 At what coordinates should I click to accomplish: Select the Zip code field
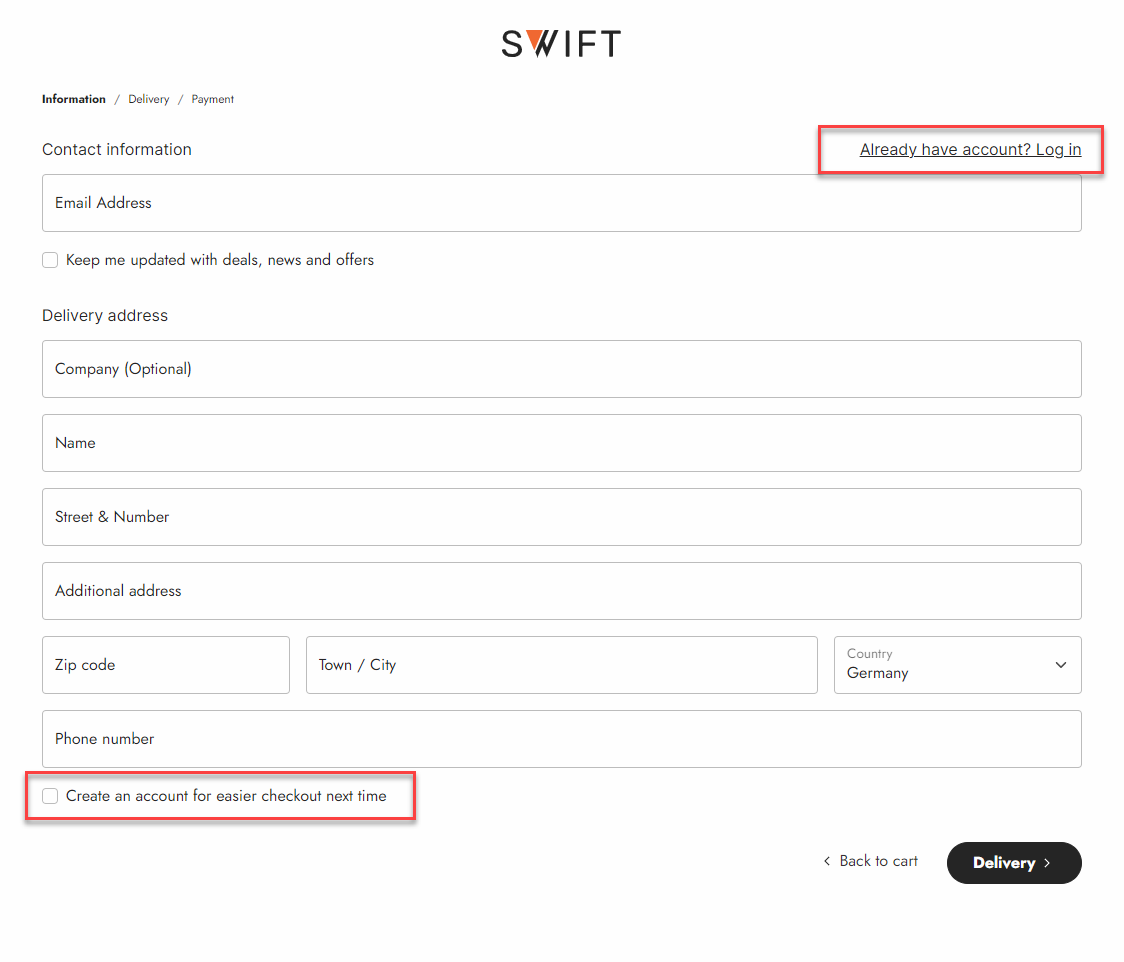[x=165, y=665]
